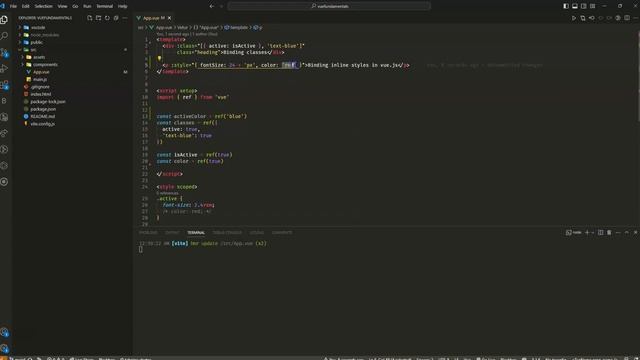The height and width of the screenshot is (360, 640).
Task: Switch to the Problems panel tab
Action: pos(148,233)
